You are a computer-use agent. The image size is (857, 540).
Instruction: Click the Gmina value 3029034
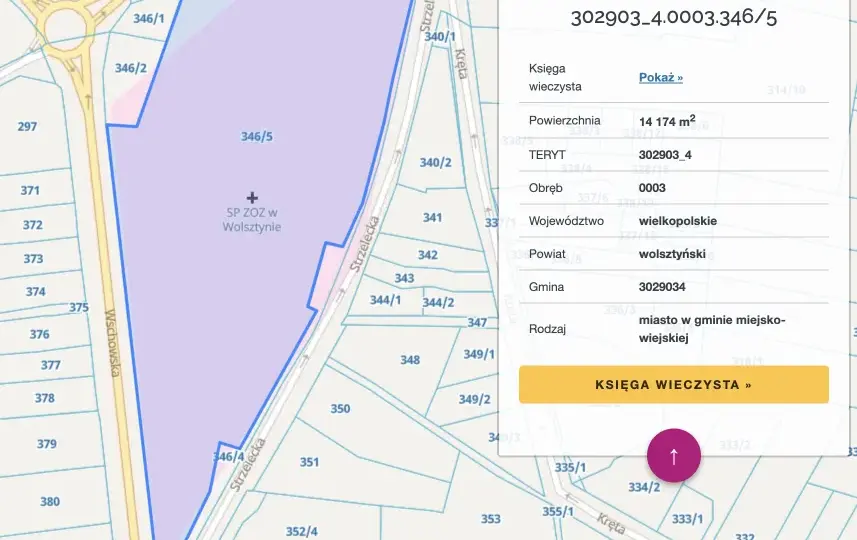tap(662, 287)
